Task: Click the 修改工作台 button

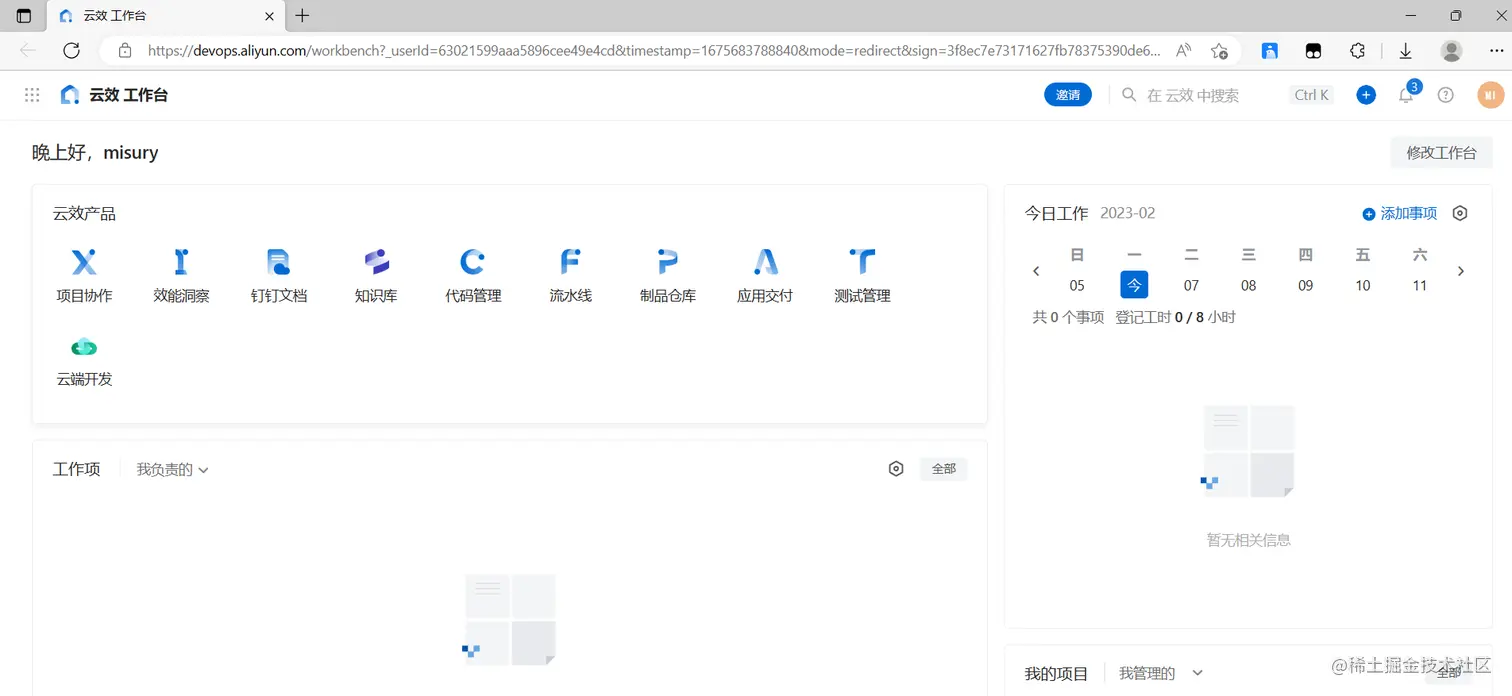Action: [x=1441, y=153]
